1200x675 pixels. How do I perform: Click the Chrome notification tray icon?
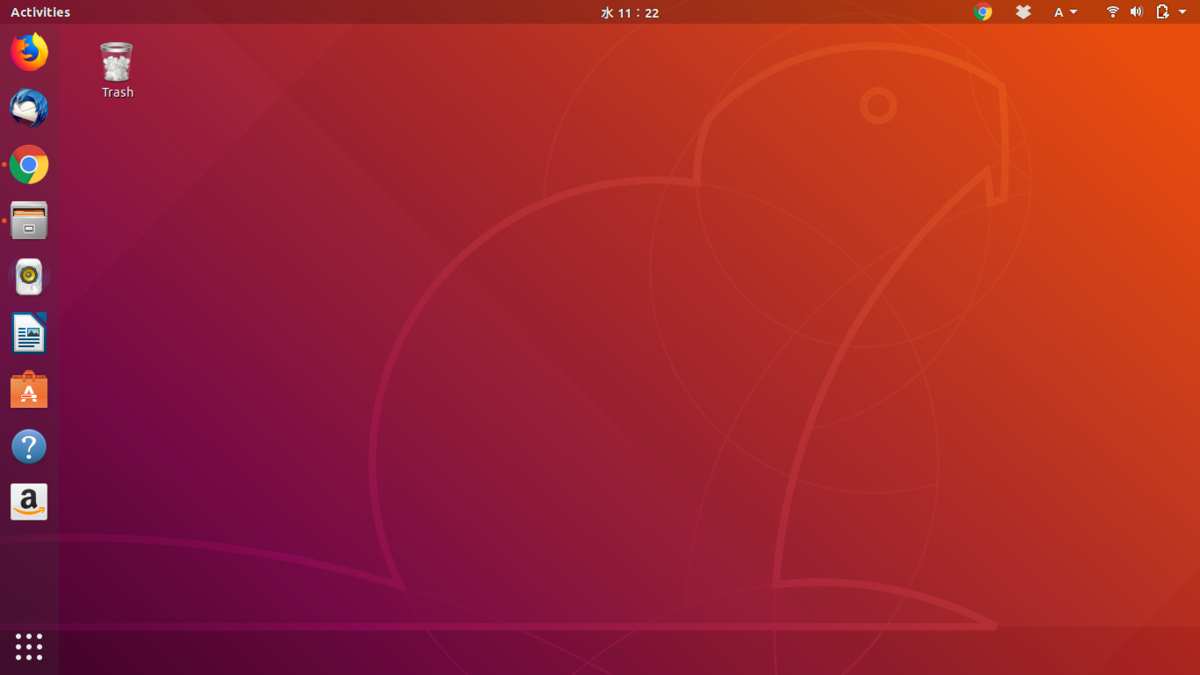981,12
